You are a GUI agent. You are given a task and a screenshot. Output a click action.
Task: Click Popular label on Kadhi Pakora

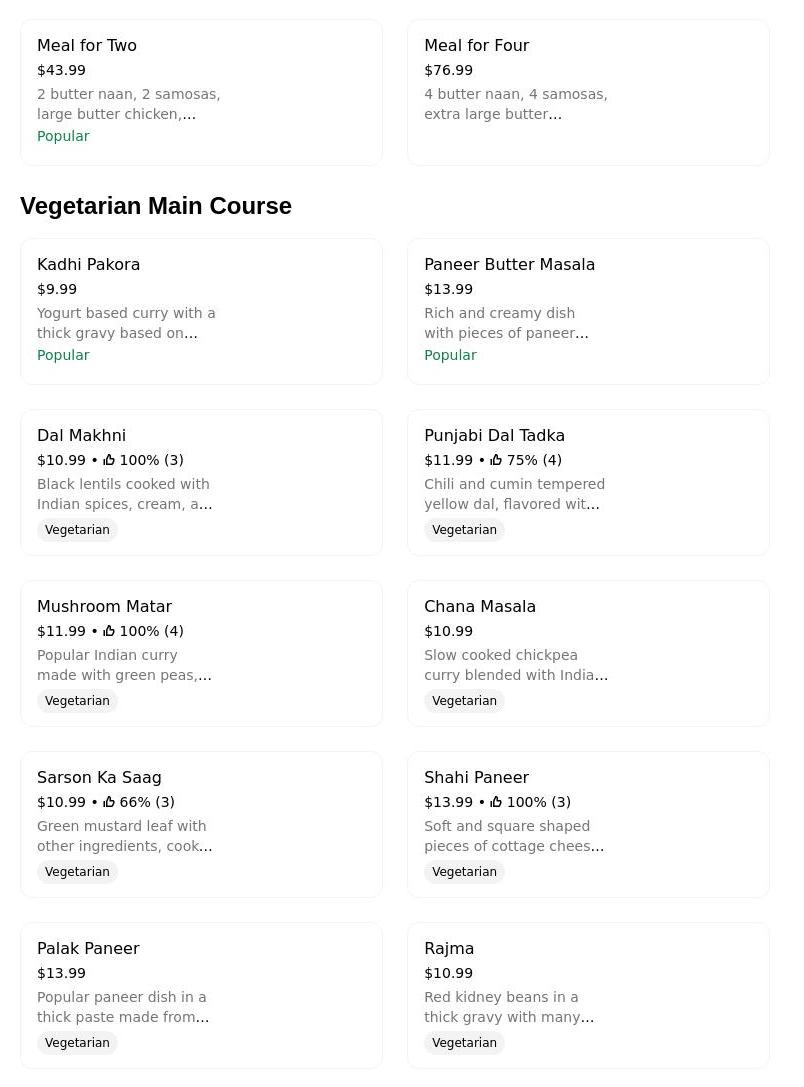tap(63, 355)
